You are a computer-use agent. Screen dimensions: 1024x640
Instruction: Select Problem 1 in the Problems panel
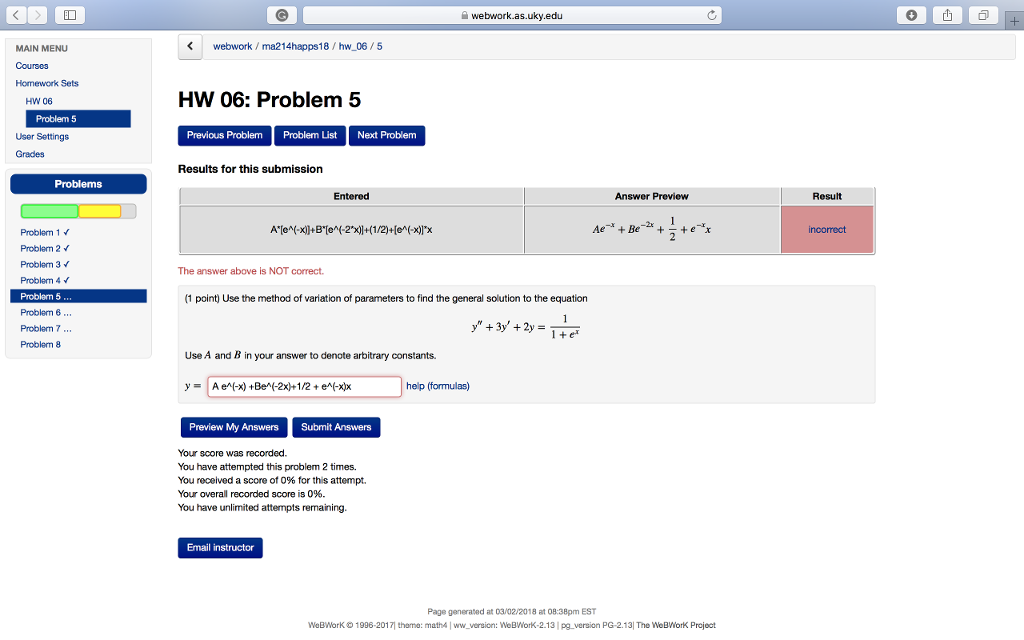[x=44, y=232]
